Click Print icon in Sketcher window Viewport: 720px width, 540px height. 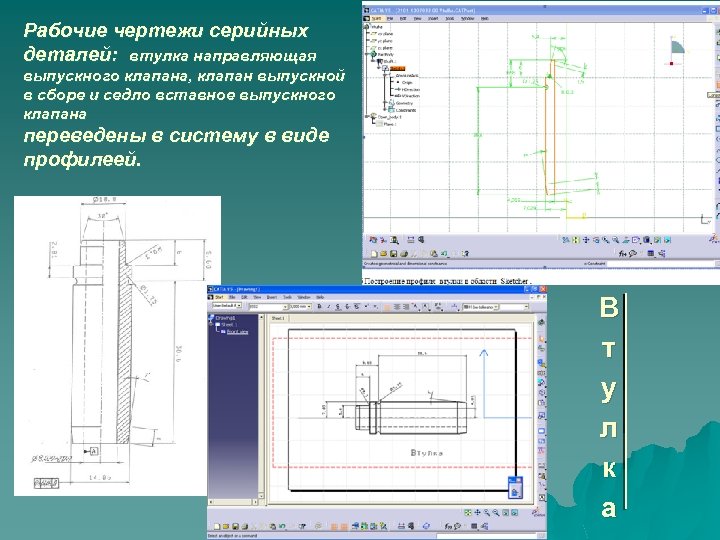[x=404, y=253]
